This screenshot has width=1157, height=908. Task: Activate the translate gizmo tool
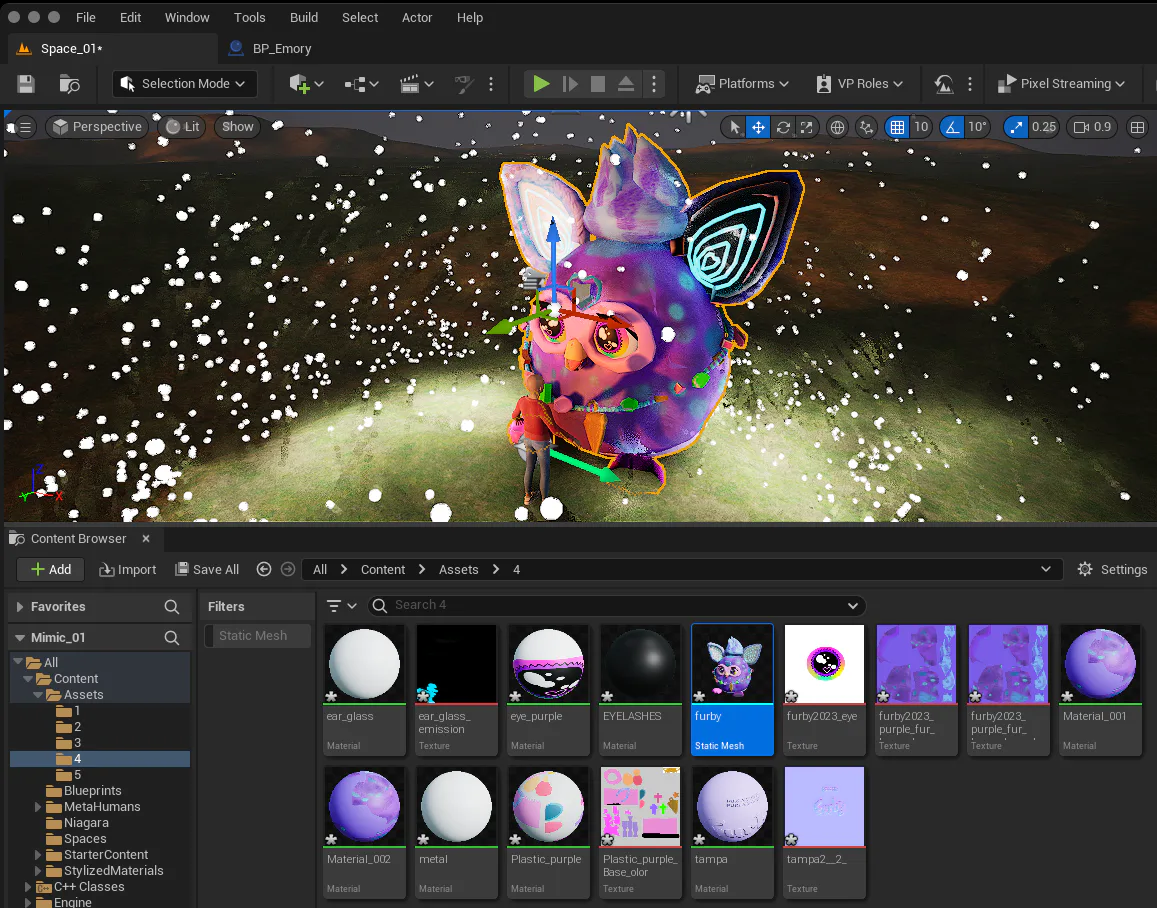coord(759,127)
